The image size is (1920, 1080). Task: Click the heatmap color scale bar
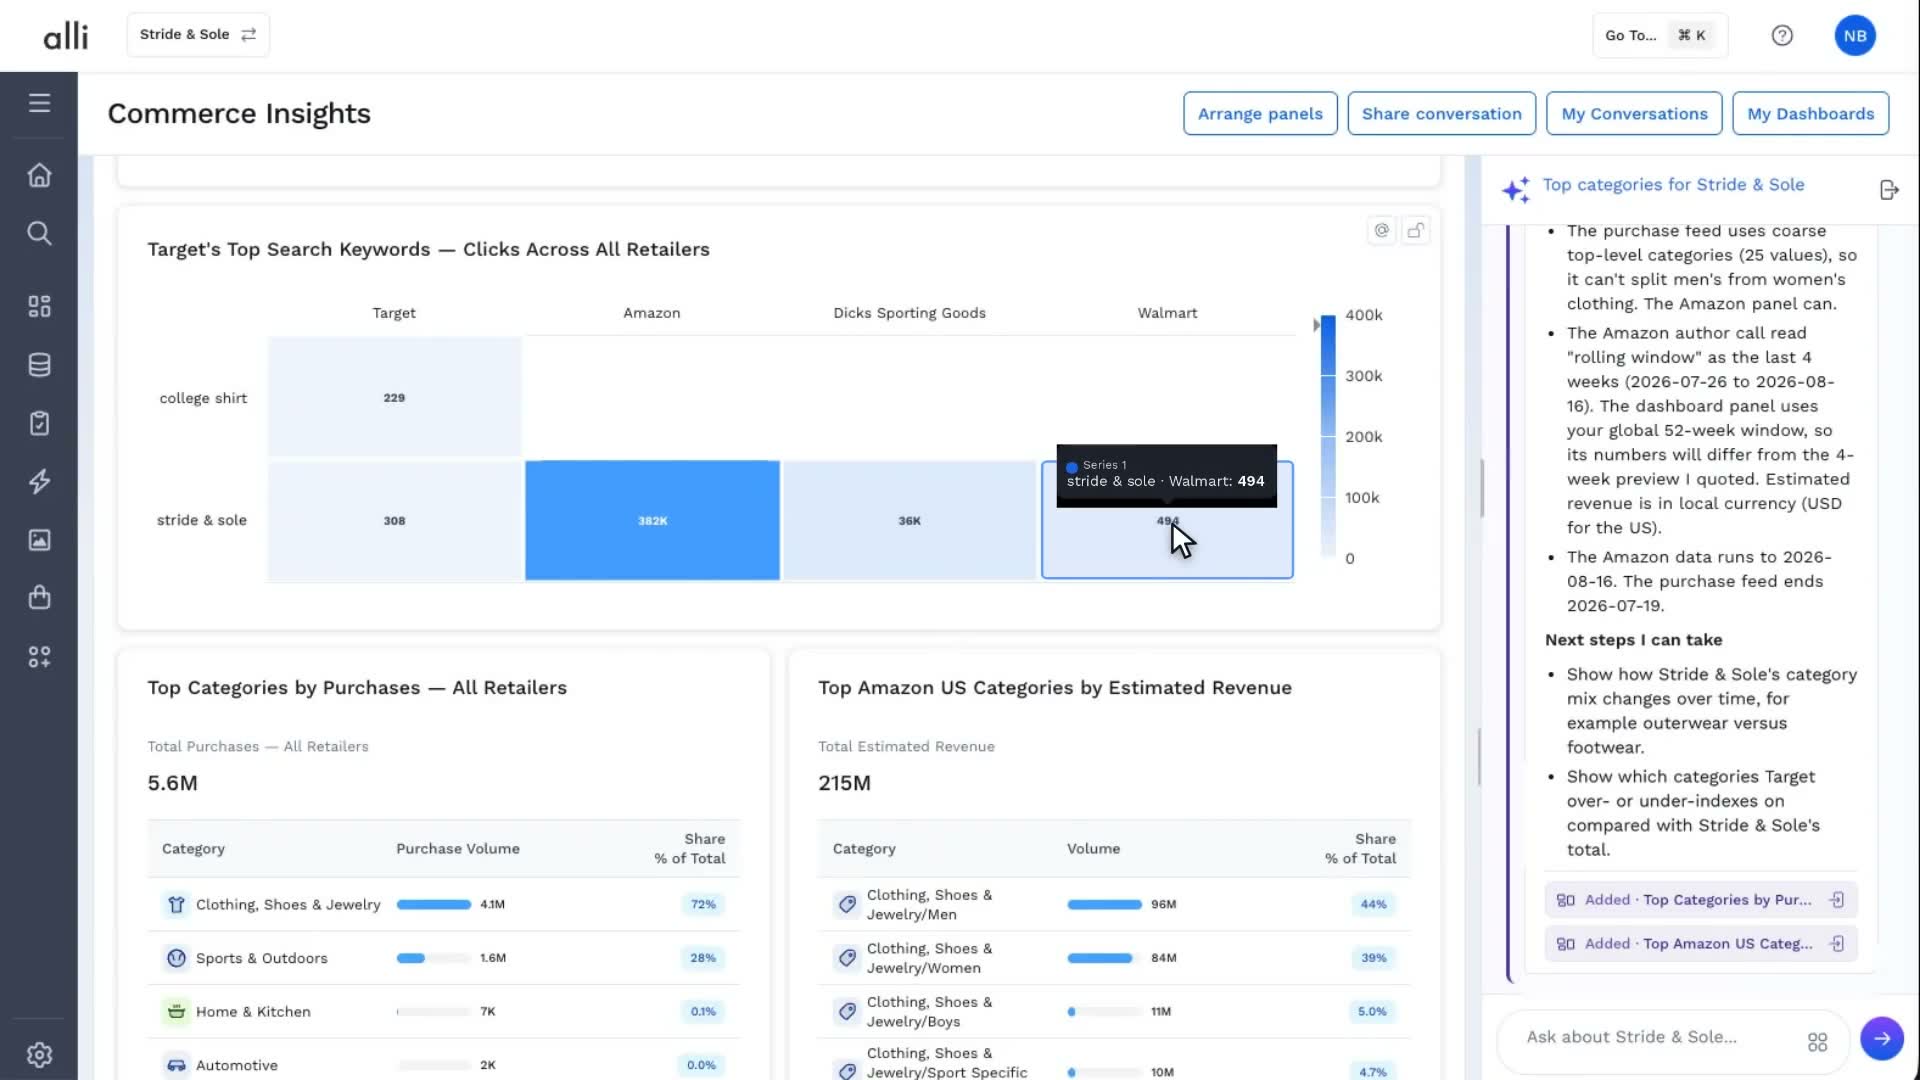[1328, 436]
